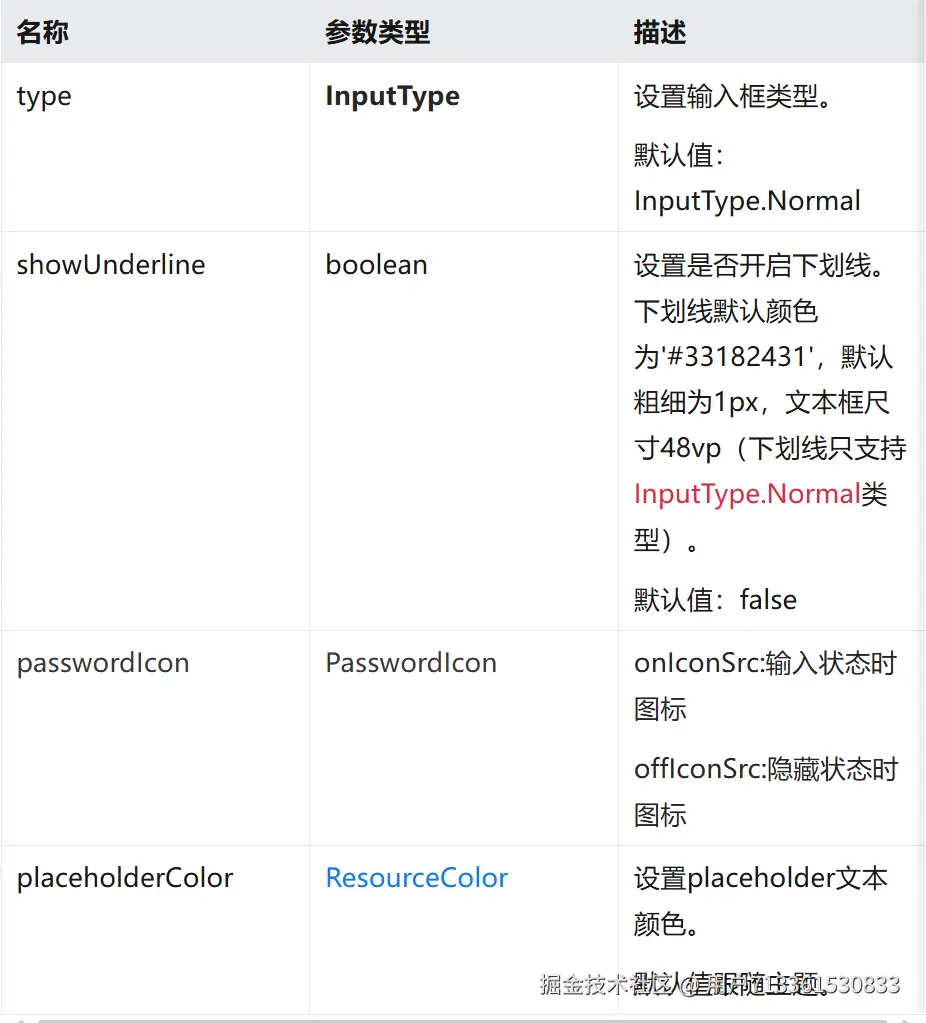Click the scrollbar's right arrow
The width and height of the screenshot is (926, 1023).
pyautogui.click(x=906, y=1020)
